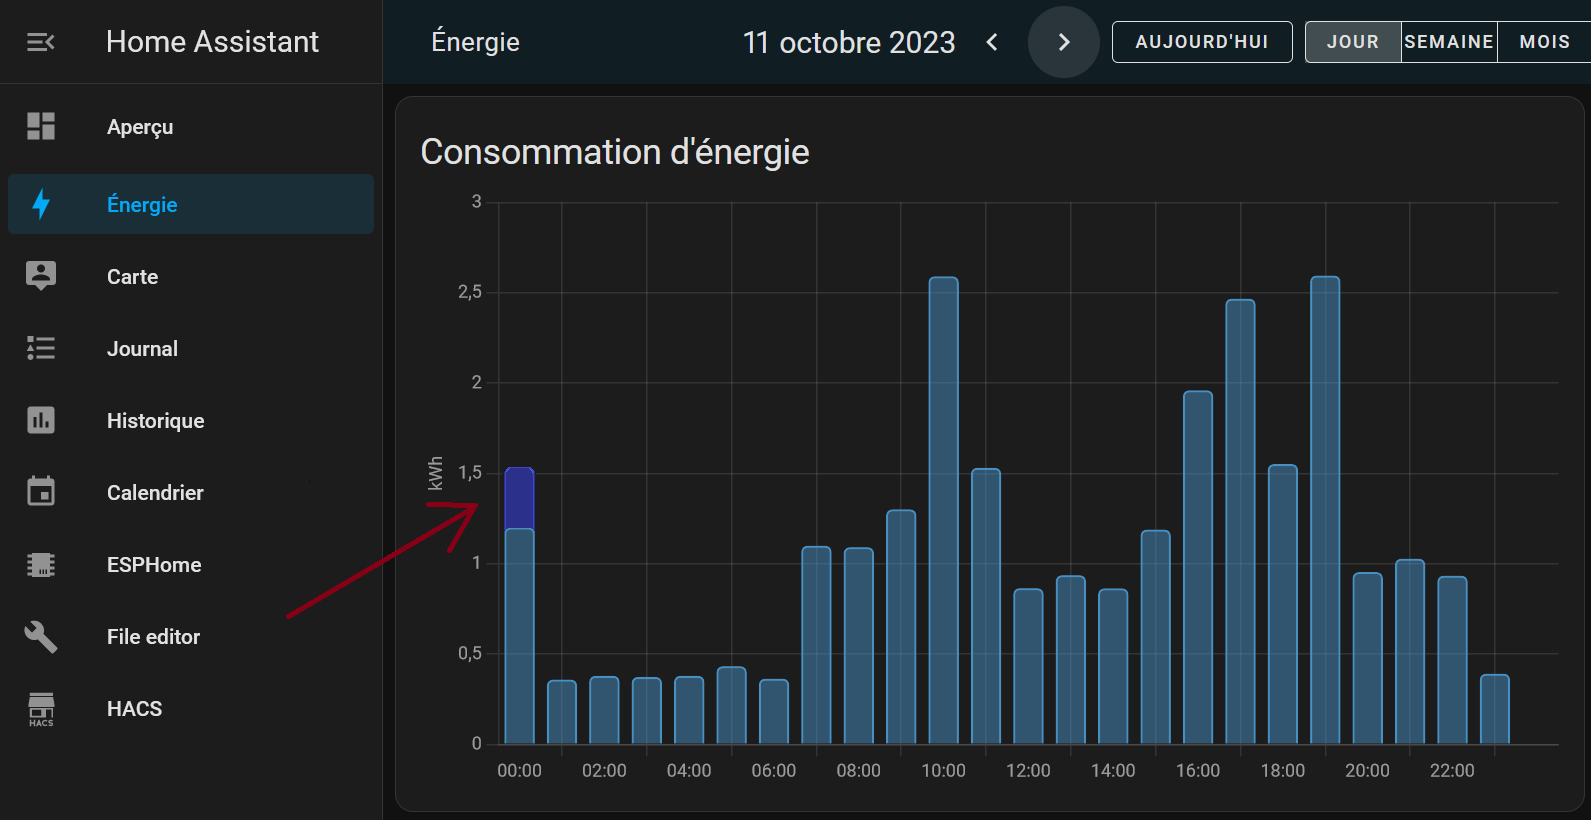
Task: Click the Énergie lightning bolt icon
Action: pyautogui.click(x=41, y=204)
